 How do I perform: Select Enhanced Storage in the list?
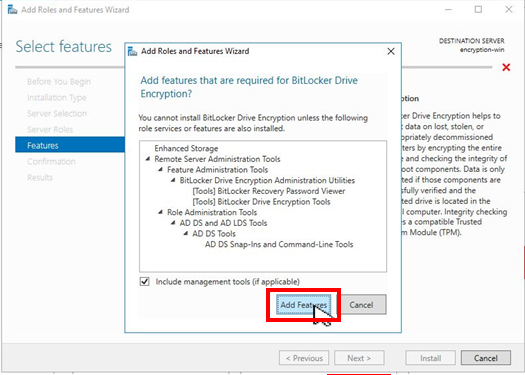pos(186,148)
